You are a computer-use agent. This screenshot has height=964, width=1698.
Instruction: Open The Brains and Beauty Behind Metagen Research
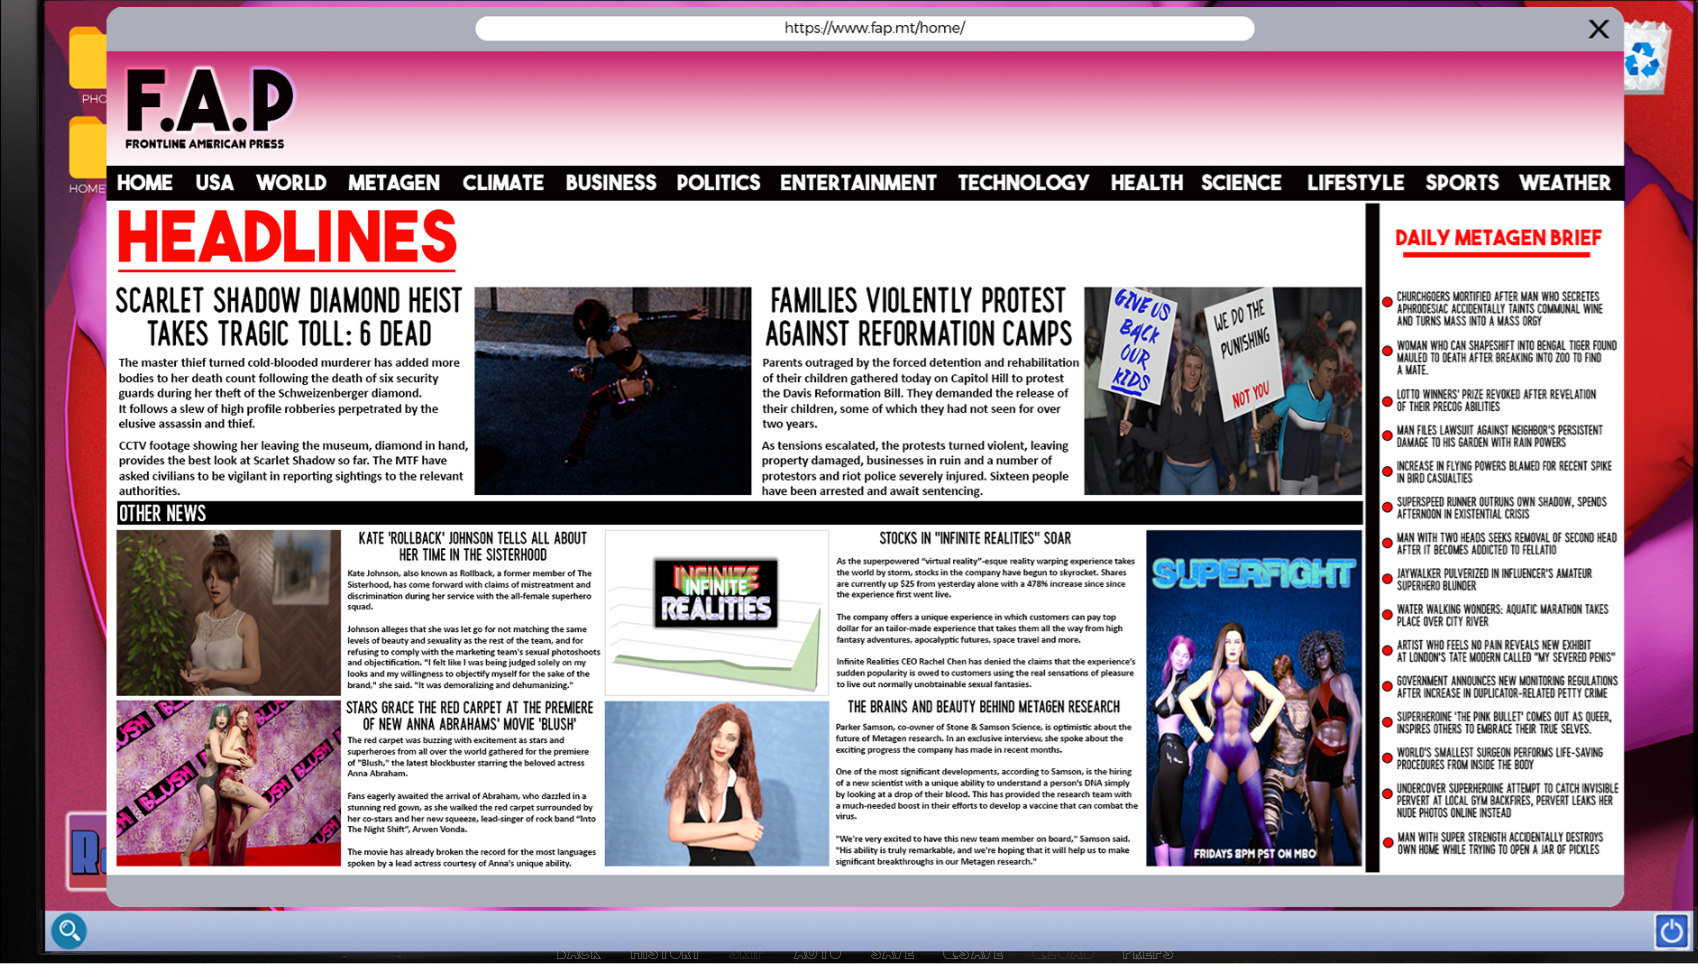tap(983, 707)
